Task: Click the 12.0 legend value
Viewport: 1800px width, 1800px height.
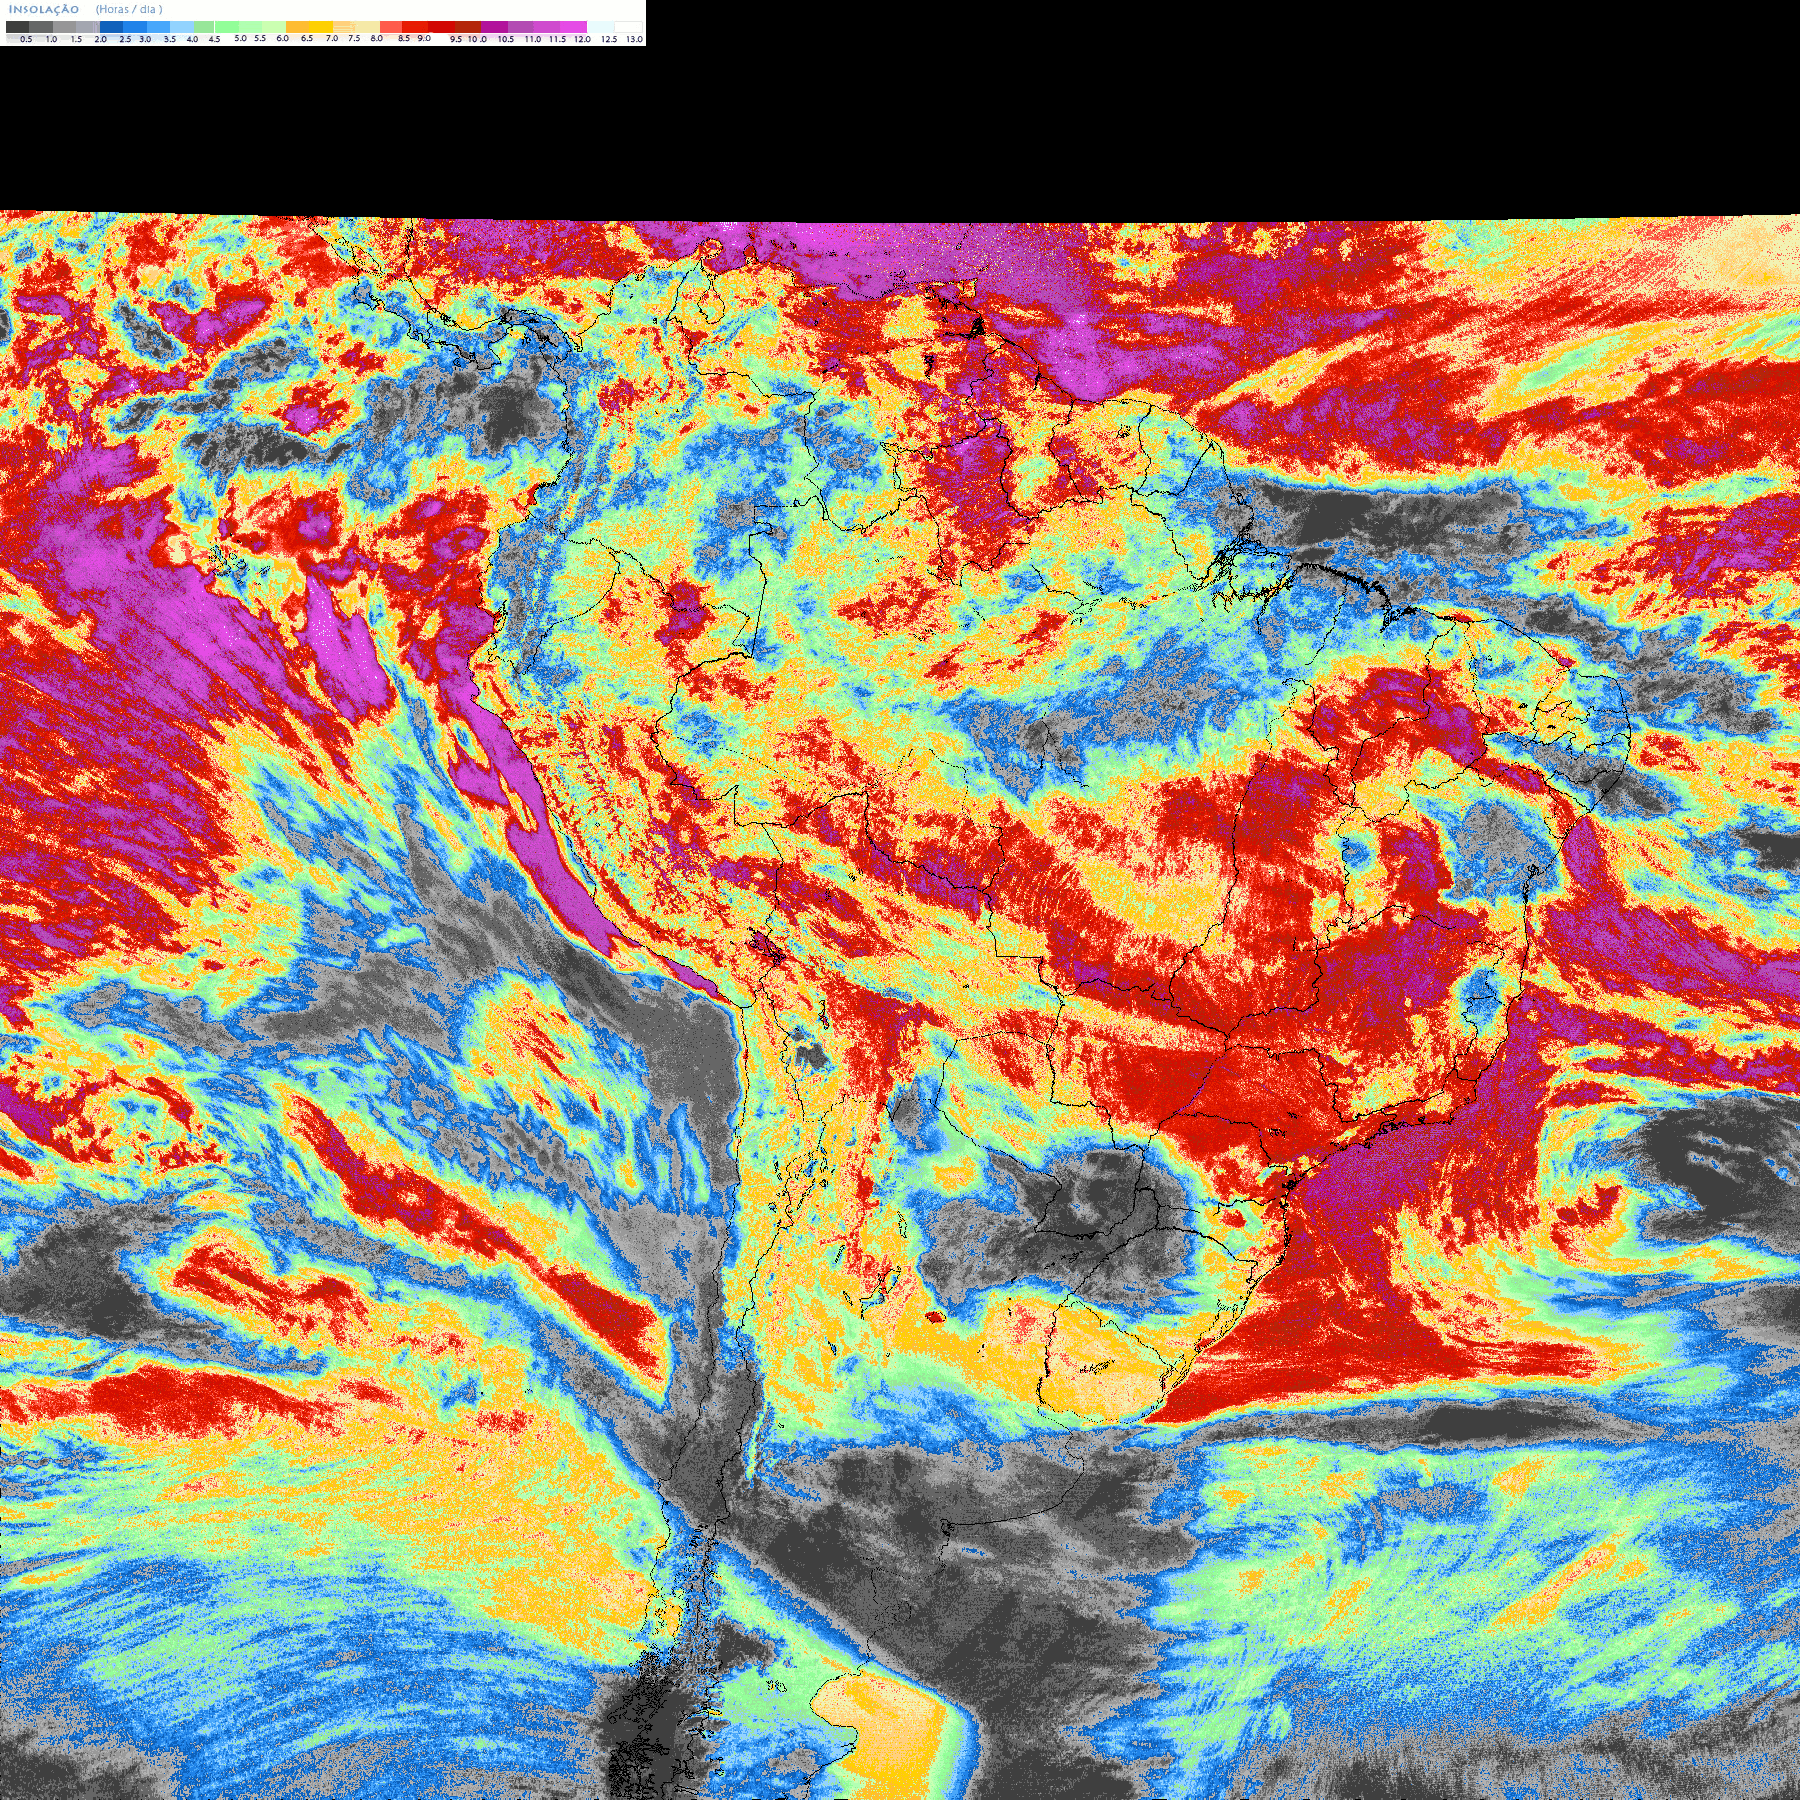Action: click(x=582, y=39)
